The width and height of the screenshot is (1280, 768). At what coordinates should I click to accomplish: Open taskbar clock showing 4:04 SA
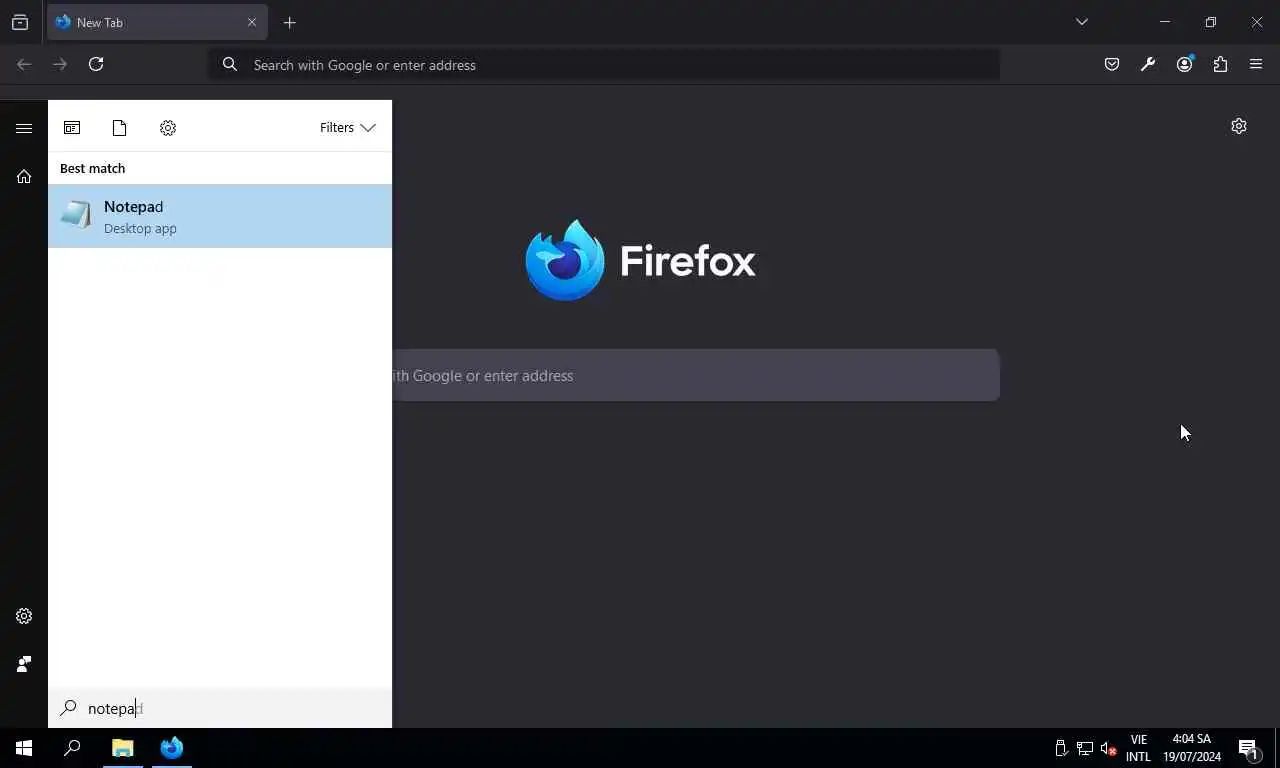1191,748
